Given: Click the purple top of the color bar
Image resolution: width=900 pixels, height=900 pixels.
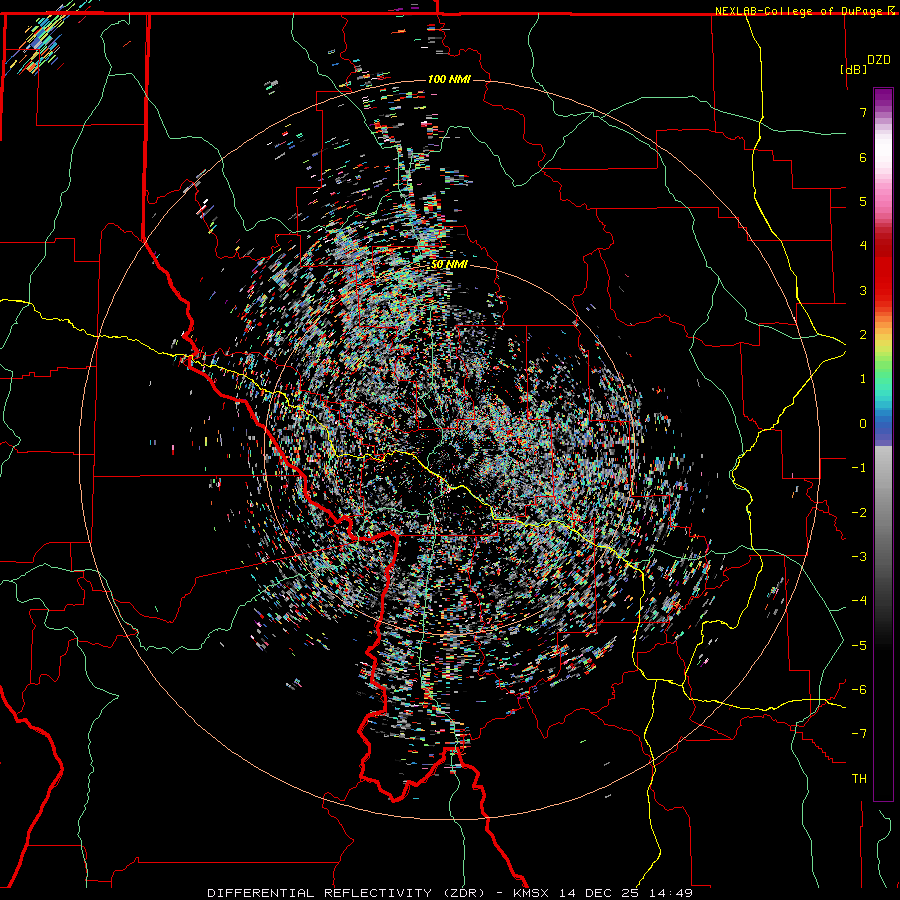Looking at the screenshot, I should click(x=883, y=98).
